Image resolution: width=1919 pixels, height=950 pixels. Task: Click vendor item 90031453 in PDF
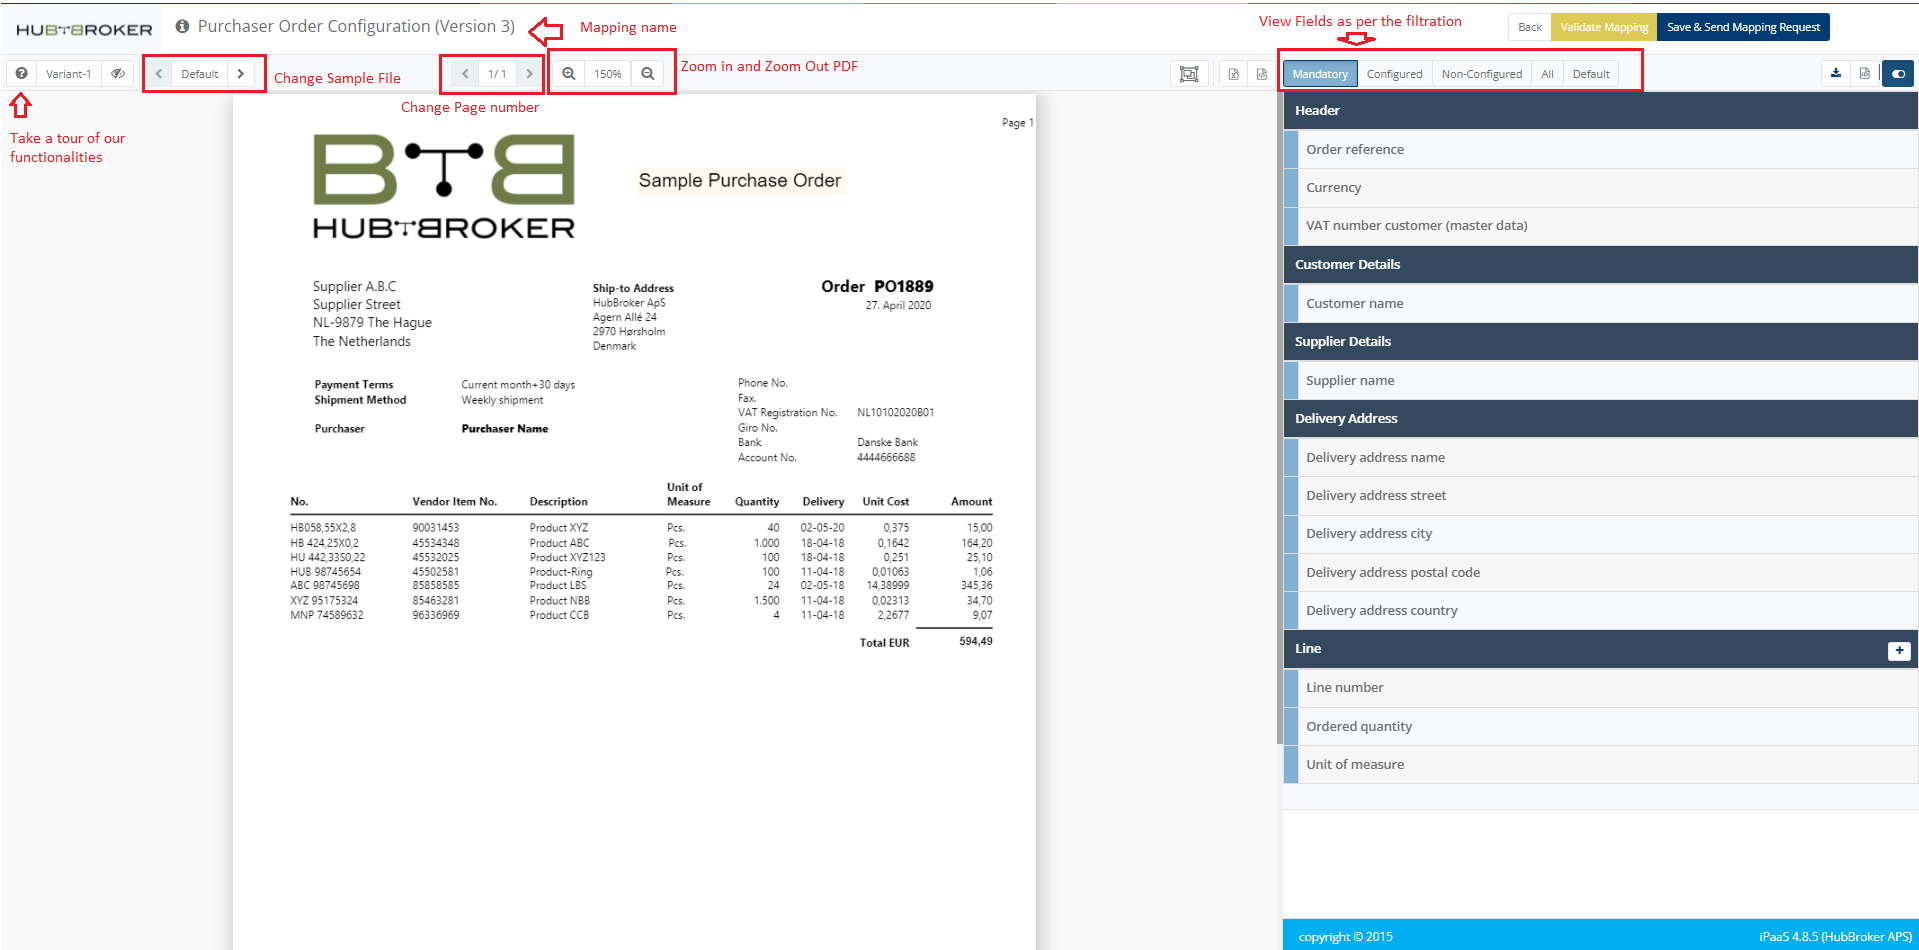click(x=435, y=527)
